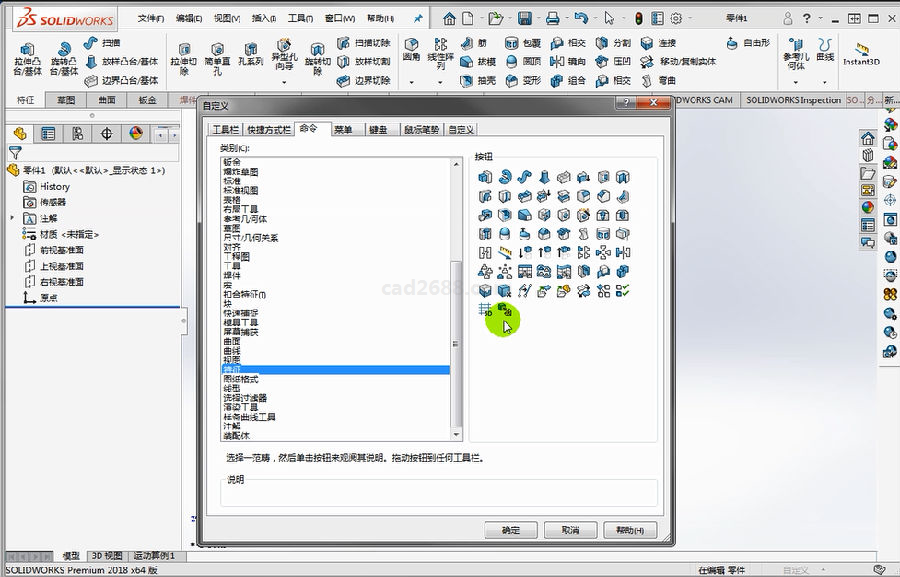Image resolution: width=900 pixels, height=577 pixels.
Task: Click the 圆角 fillet tool icon
Action: click(411, 45)
